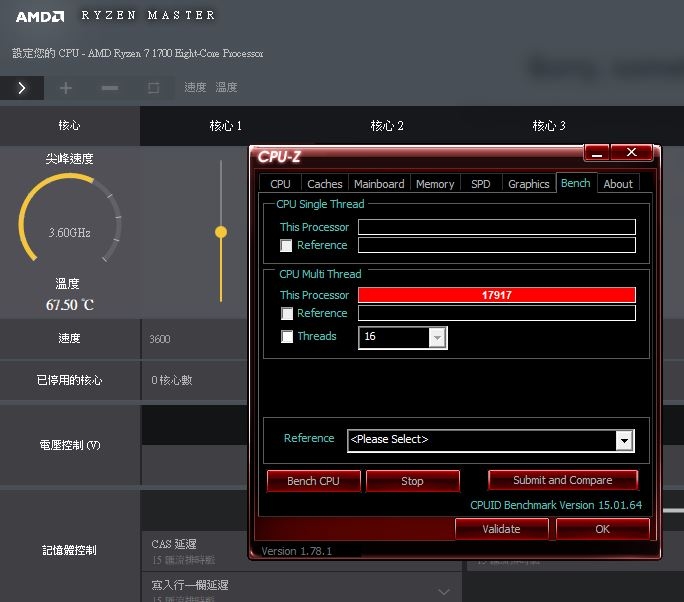Click the Single Thread This Processor bar
Screen dimensions: 684x602
(x=496, y=227)
